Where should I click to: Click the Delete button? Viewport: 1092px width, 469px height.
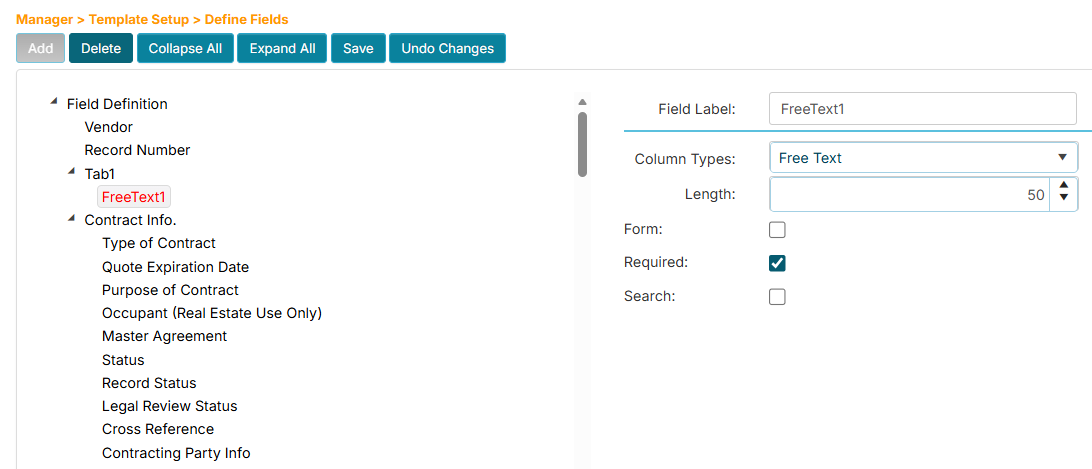point(100,48)
